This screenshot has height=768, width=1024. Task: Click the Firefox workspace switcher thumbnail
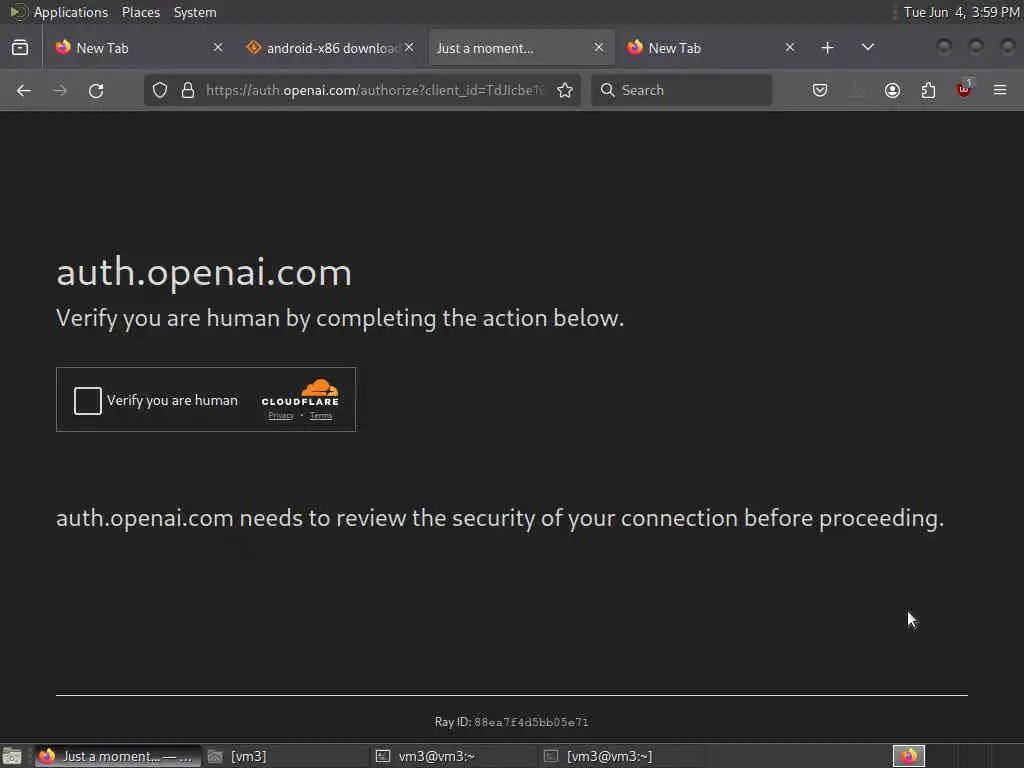(x=908, y=756)
